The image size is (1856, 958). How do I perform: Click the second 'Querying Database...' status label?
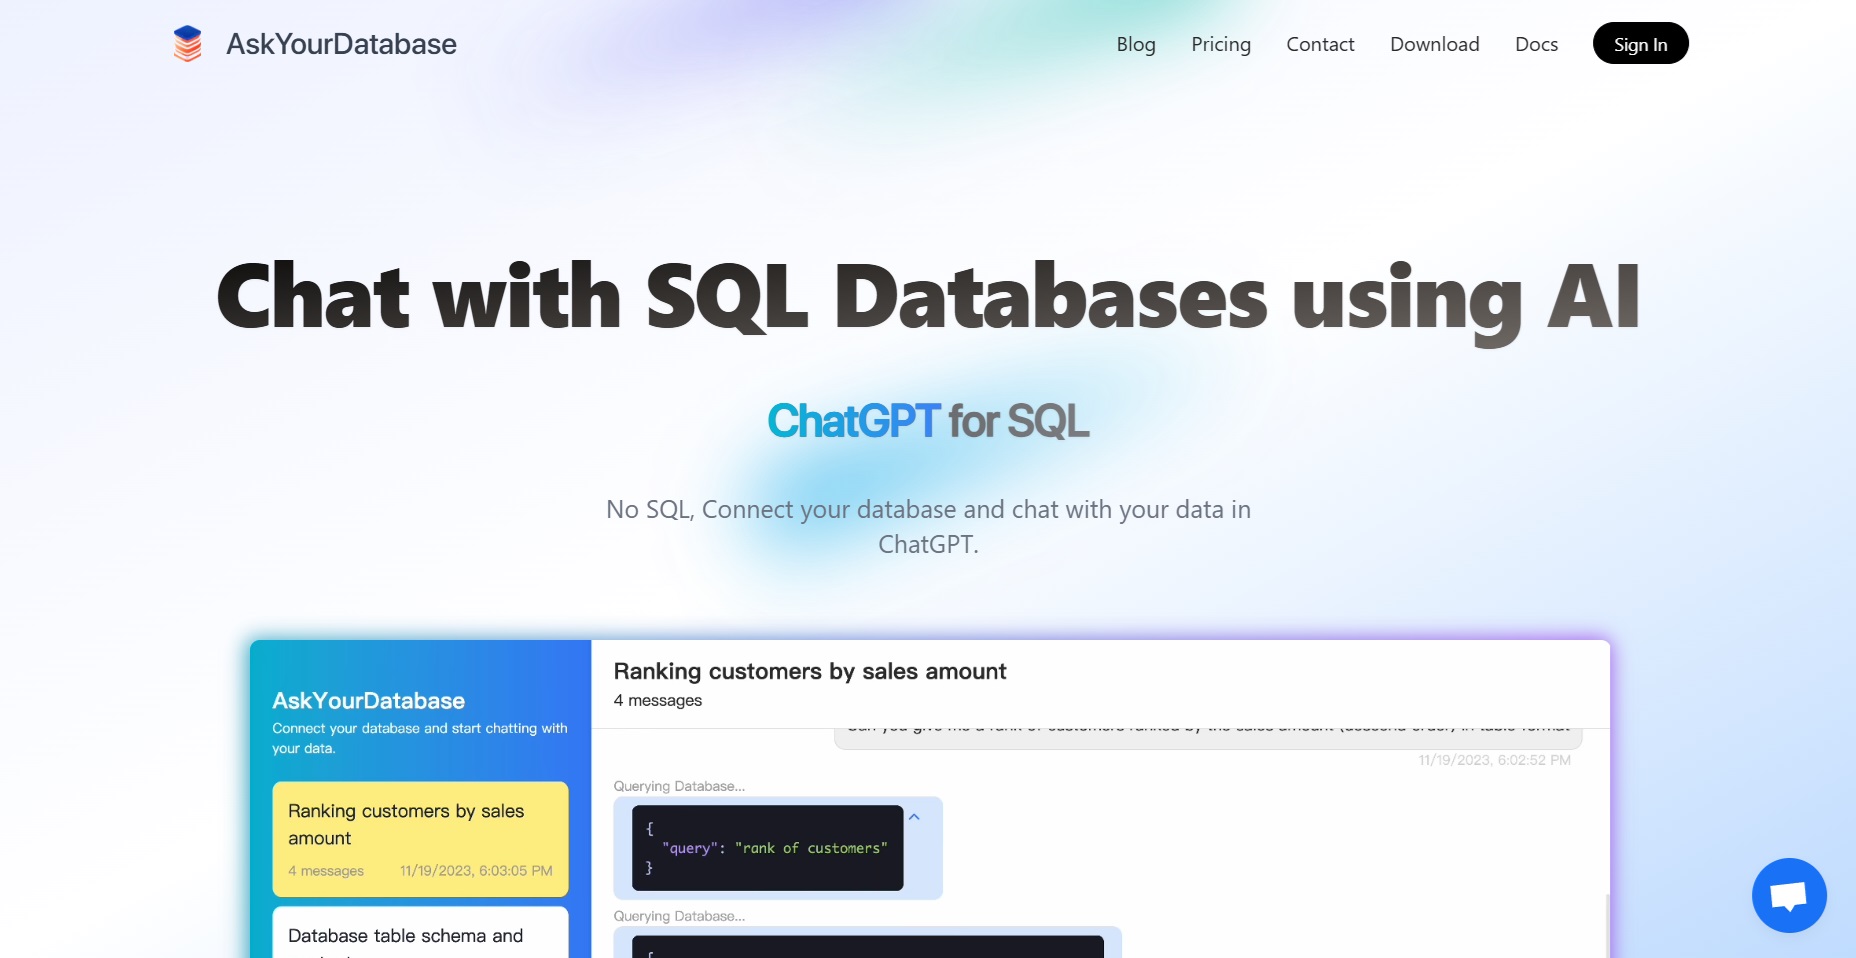[x=679, y=916]
